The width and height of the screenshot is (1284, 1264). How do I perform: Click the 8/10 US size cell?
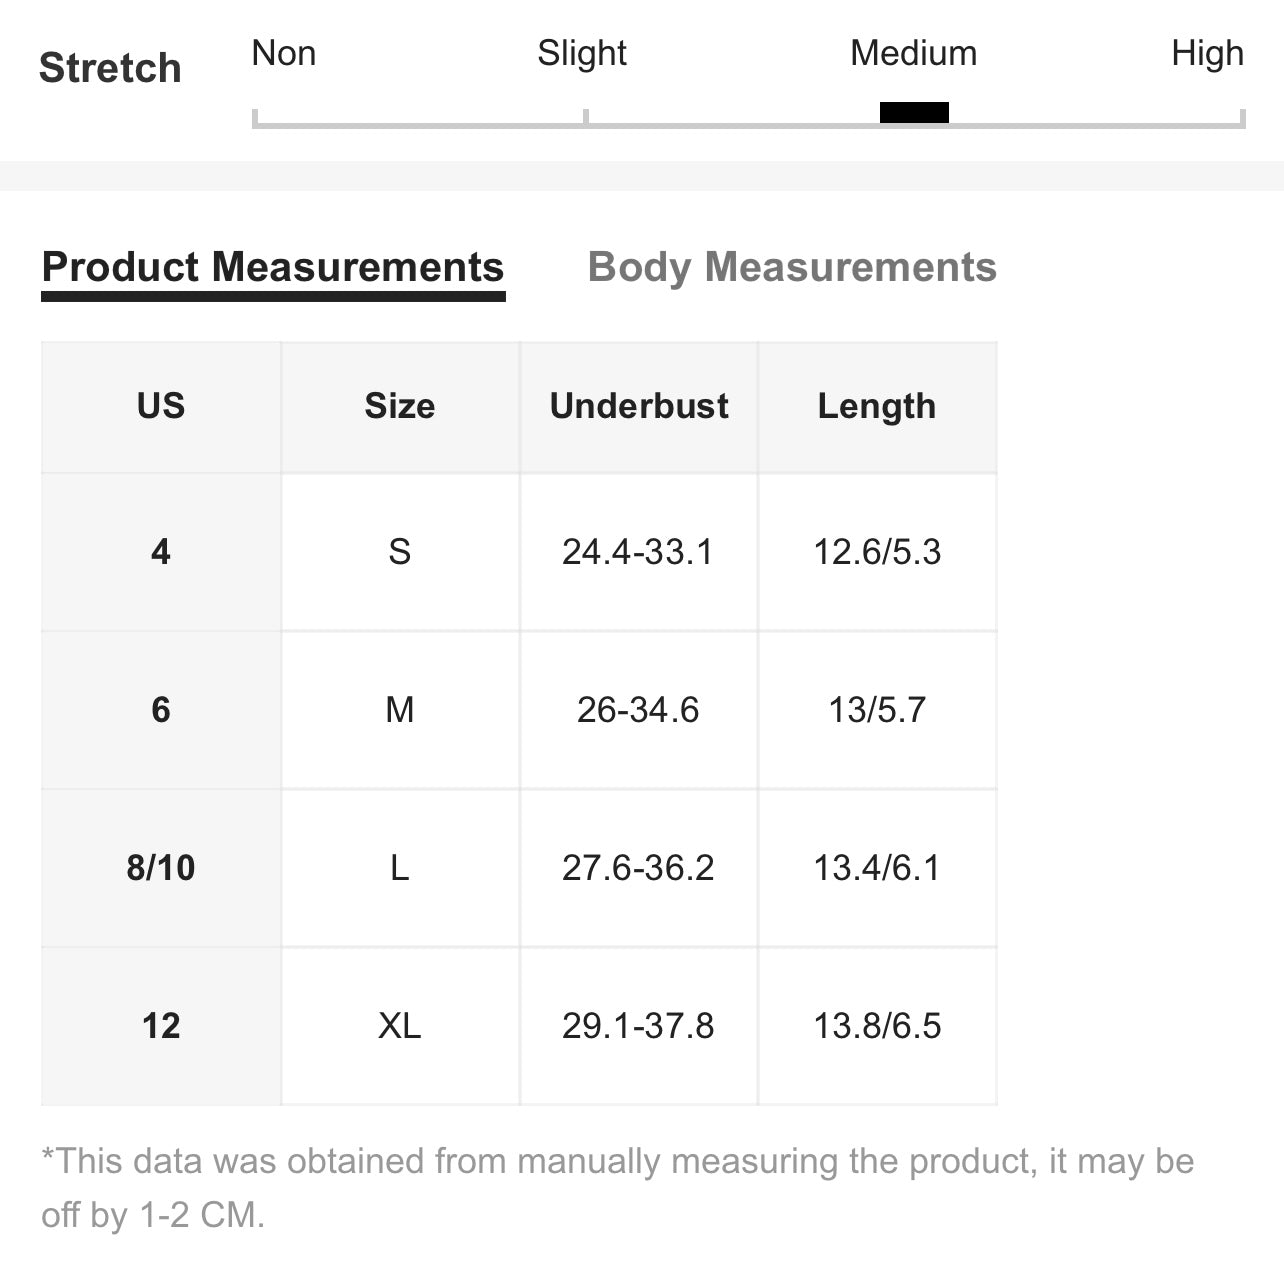[x=161, y=868]
